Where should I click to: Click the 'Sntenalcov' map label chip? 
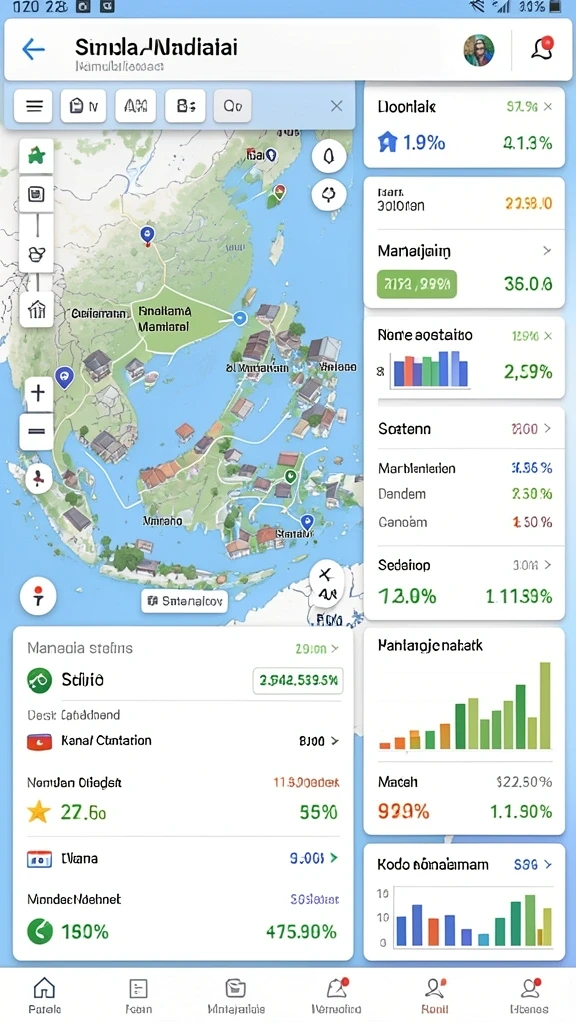(185, 601)
